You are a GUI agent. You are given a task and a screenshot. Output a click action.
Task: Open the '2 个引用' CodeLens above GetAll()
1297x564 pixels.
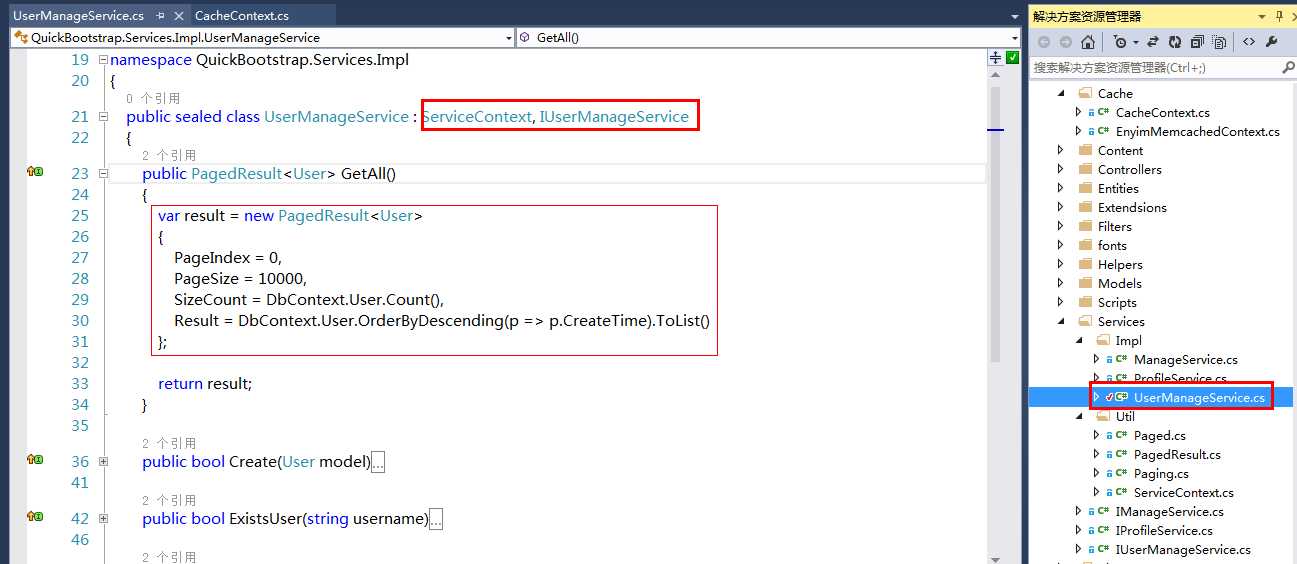click(x=169, y=155)
